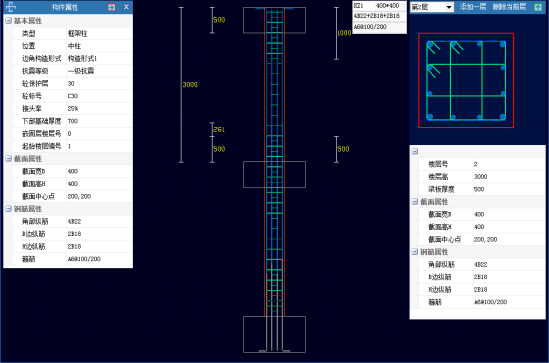Click B边纵筋 value in the 构件属性 panel
Screen dimensions: 549x363
74,234
